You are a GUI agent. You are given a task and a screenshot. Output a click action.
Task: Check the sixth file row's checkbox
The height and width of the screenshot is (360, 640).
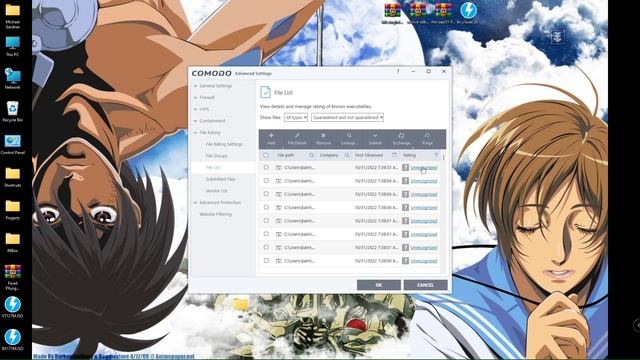[x=266, y=234]
